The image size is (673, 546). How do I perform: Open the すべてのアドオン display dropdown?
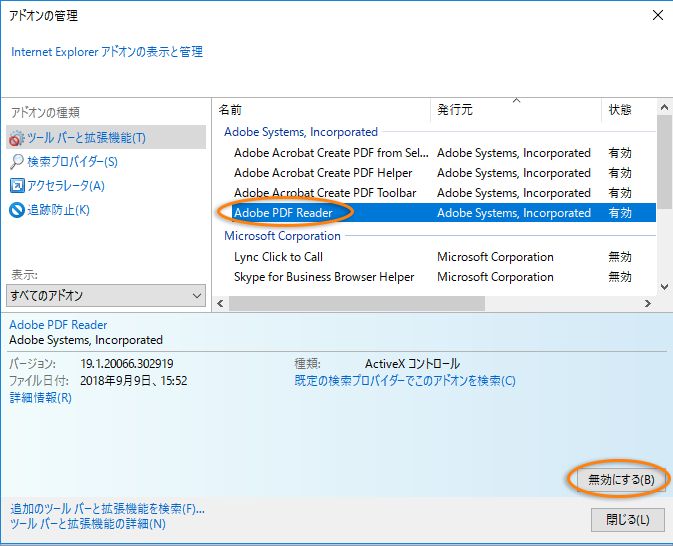[106, 295]
